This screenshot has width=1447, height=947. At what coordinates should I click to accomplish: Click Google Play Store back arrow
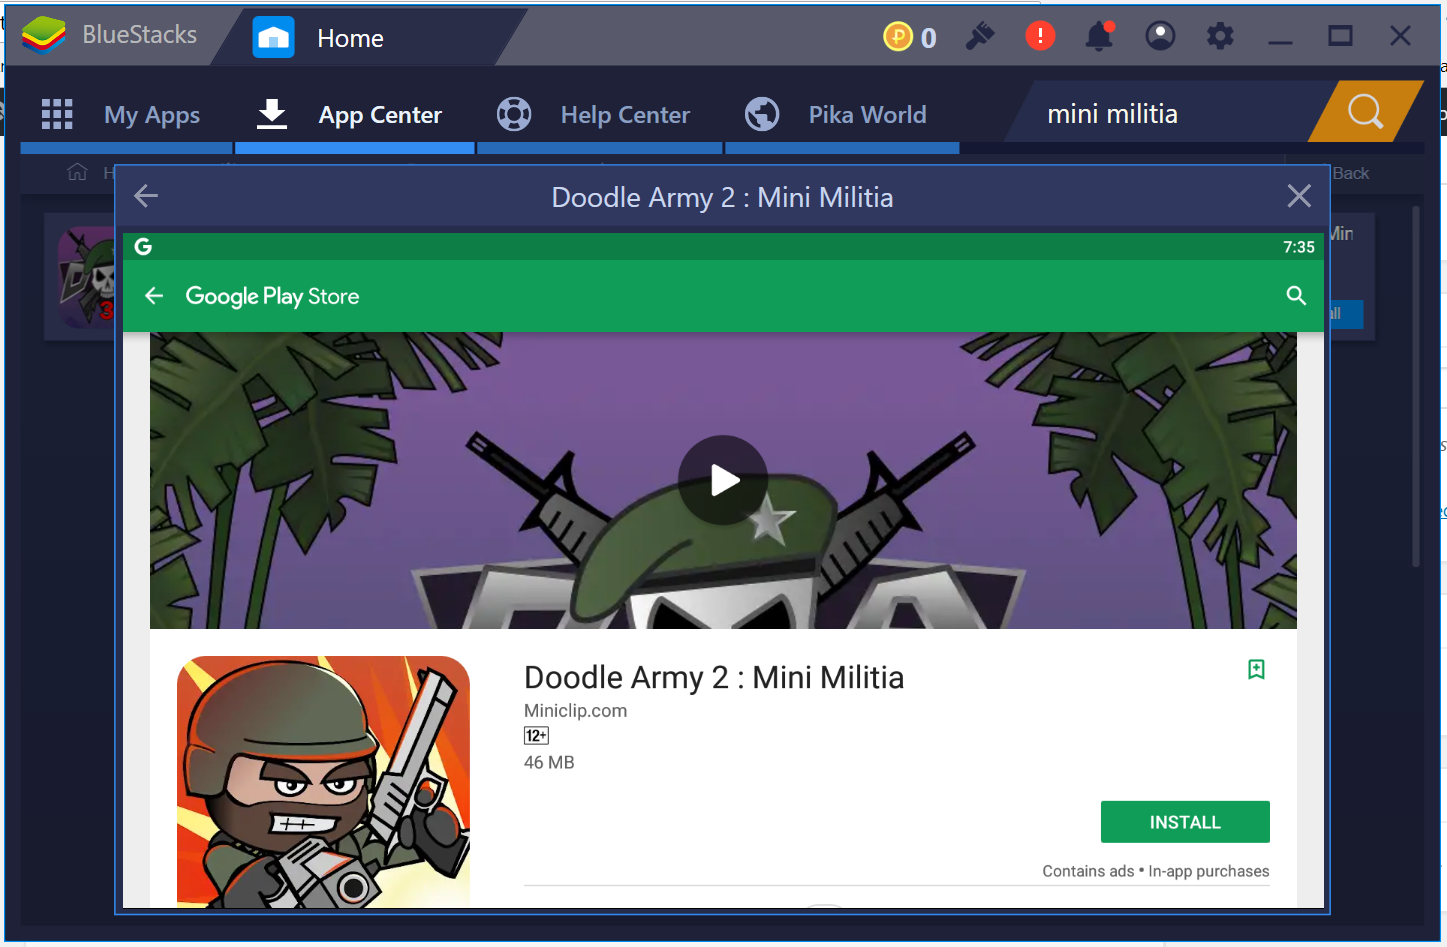point(154,296)
